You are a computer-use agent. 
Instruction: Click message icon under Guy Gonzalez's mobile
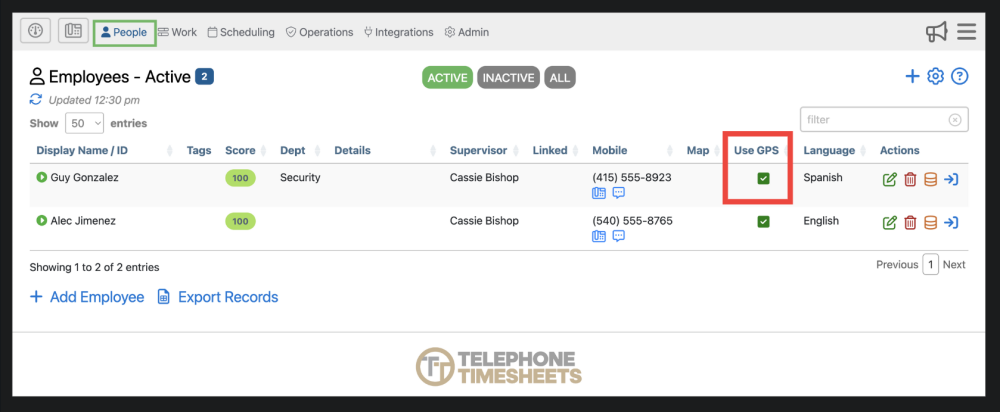coord(618,193)
